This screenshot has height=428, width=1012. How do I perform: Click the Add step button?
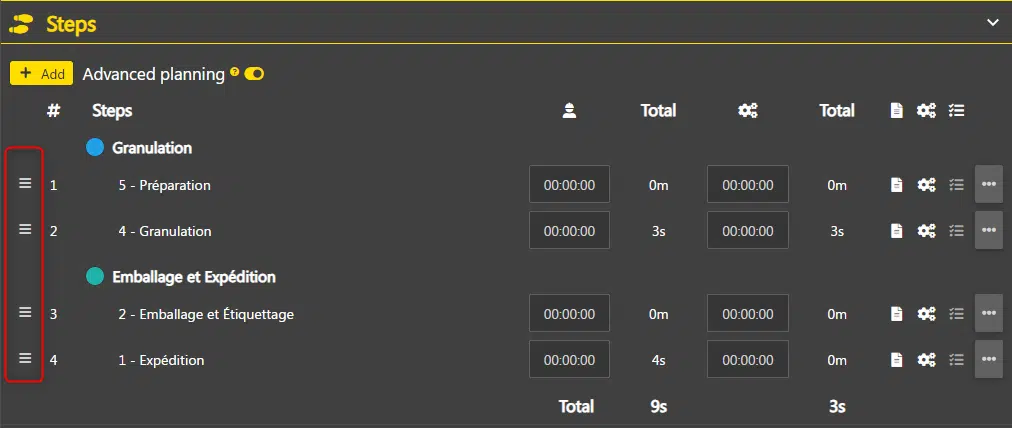coord(41,74)
